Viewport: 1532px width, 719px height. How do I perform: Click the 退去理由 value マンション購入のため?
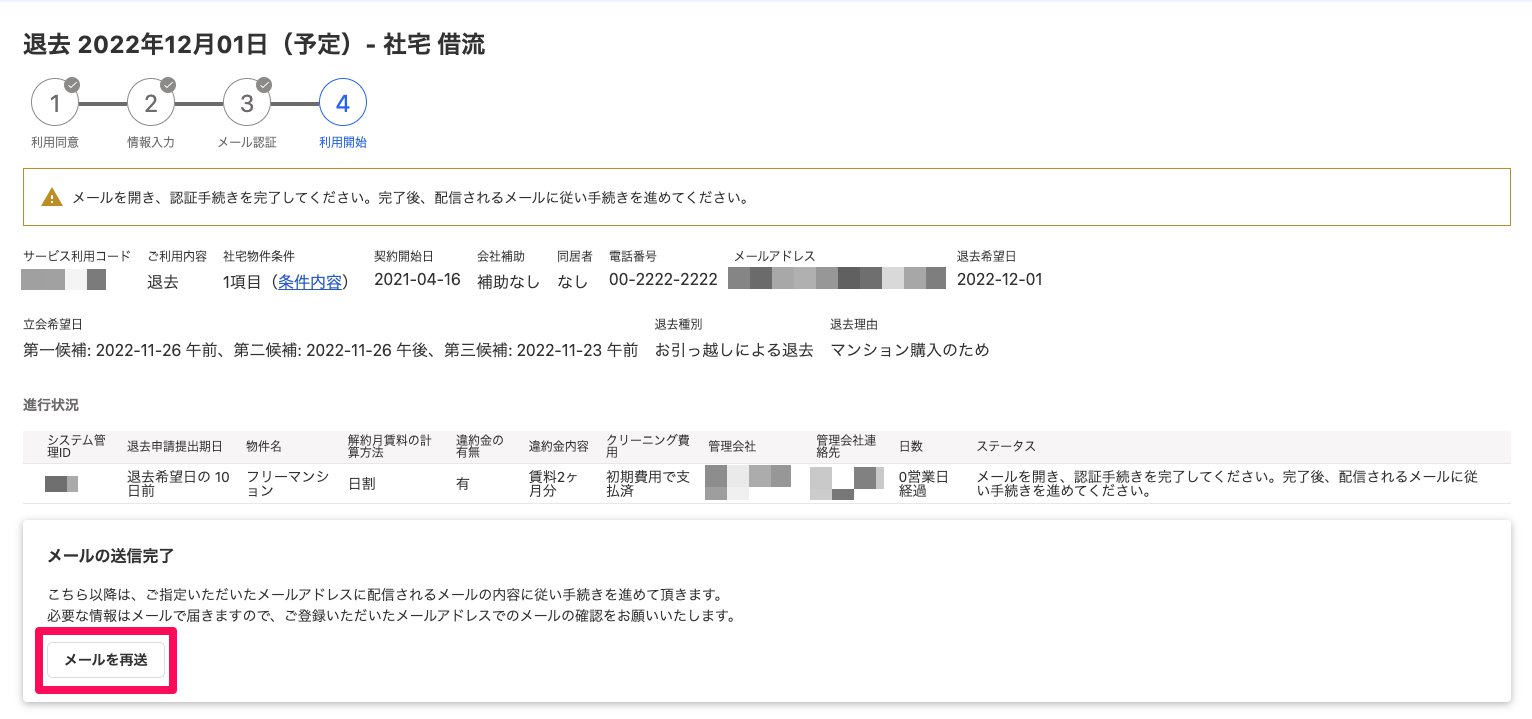(910, 350)
